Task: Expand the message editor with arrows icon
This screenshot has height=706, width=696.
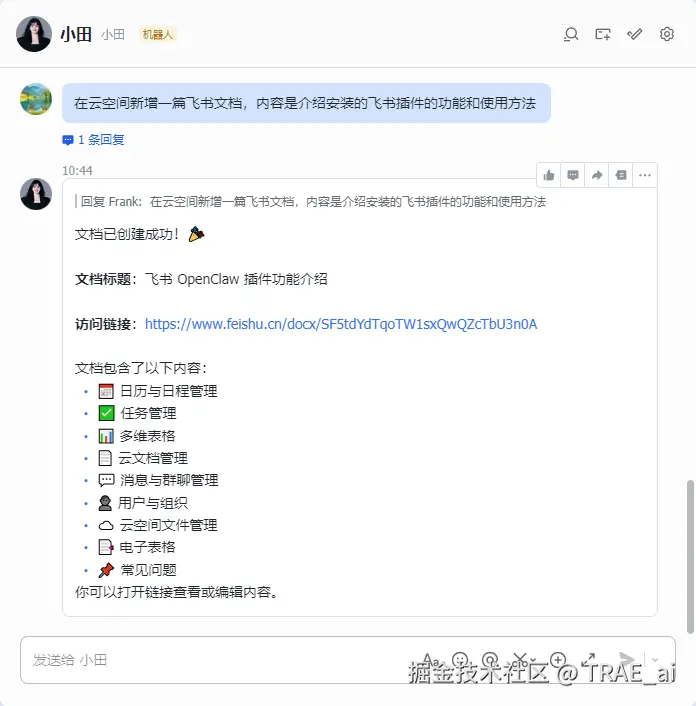Action: coord(588,660)
